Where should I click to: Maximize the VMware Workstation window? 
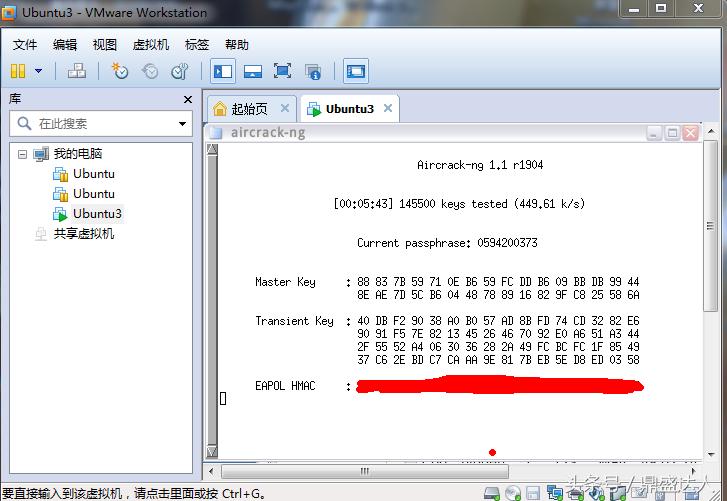coord(661,9)
